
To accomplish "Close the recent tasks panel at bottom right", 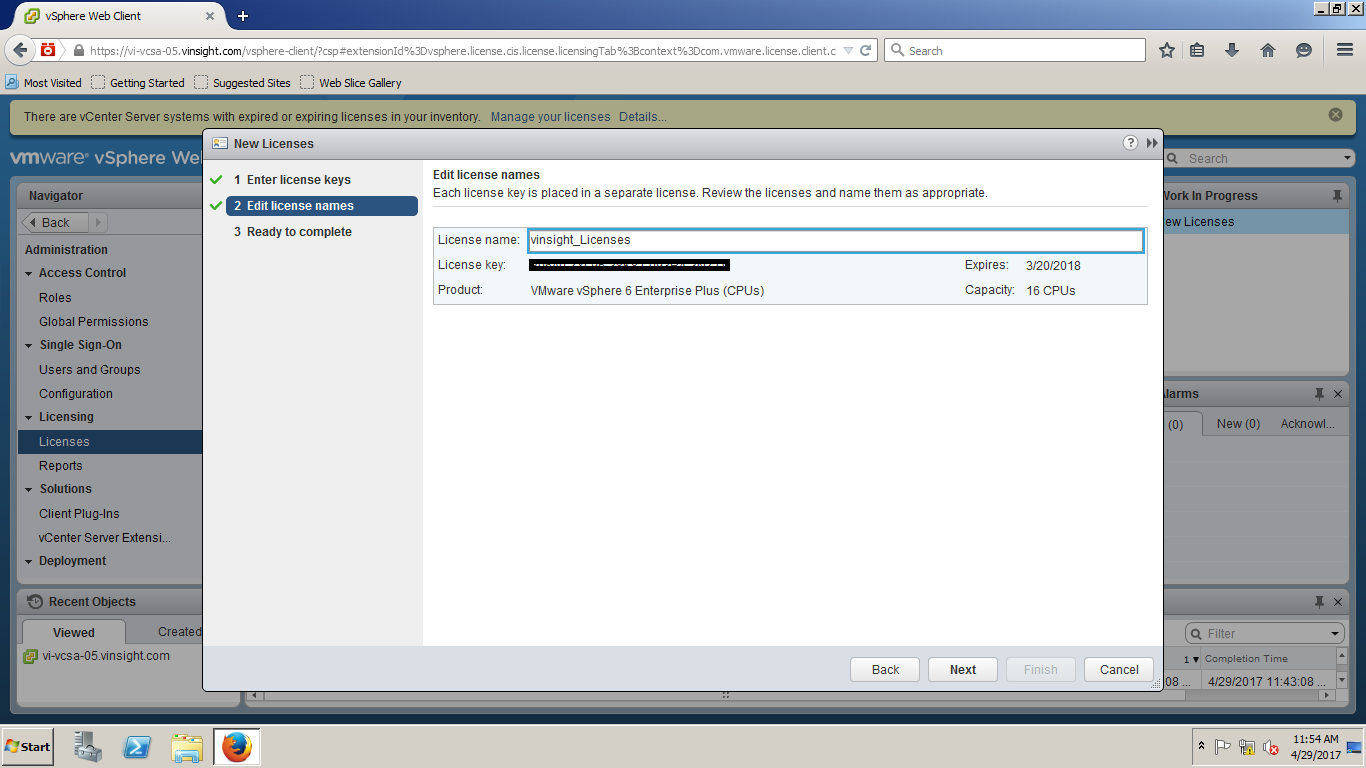I will point(1338,602).
